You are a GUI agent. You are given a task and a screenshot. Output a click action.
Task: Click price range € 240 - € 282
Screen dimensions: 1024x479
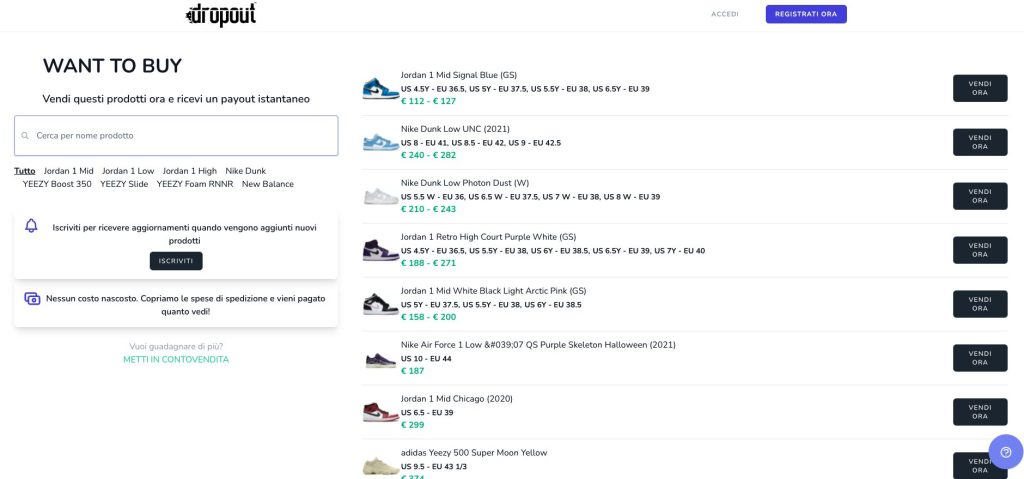[428, 156]
